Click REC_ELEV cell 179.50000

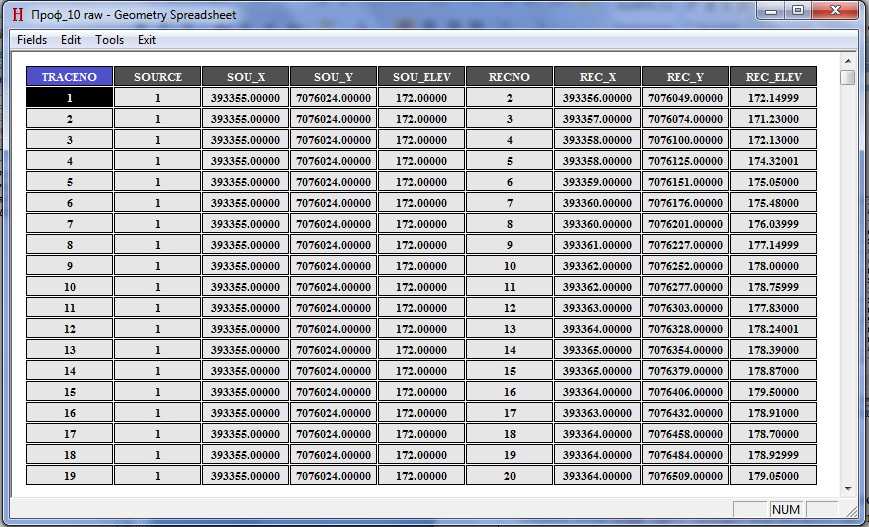(774, 392)
